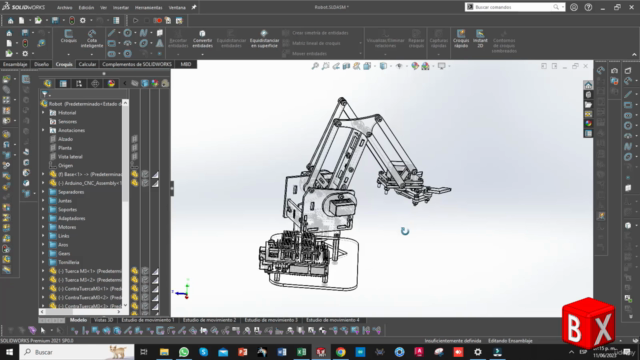Toggle hide/show for Arduino_CNC_Assembly row
The width and height of the screenshot is (640, 360).
tap(134, 183)
